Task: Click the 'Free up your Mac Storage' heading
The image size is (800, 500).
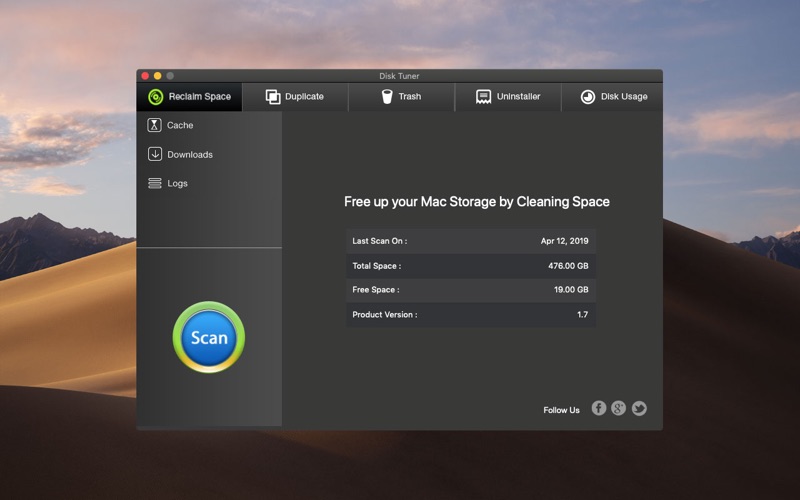Action: point(477,202)
